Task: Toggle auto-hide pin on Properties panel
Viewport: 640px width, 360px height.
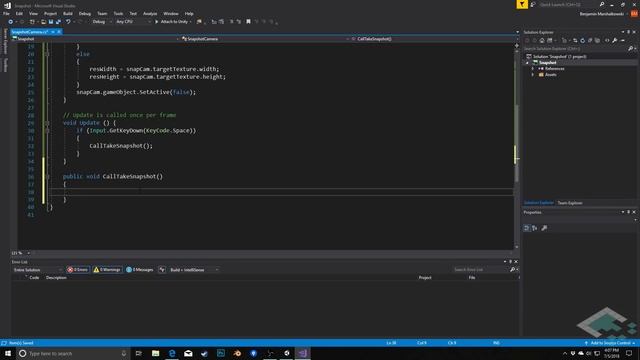Action: tap(629, 212)
